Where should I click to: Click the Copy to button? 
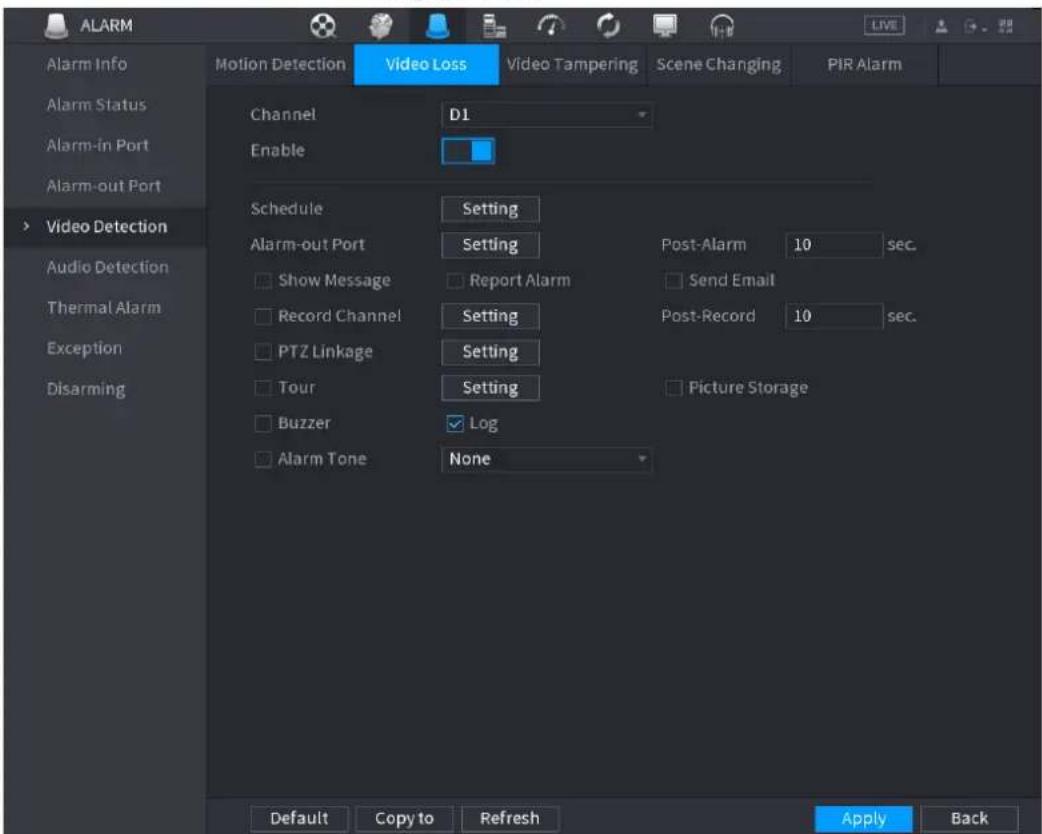[404, 819]
